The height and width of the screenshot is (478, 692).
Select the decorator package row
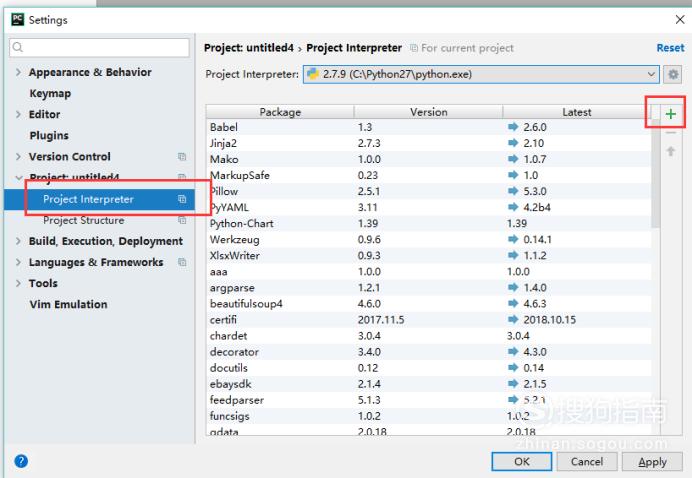click(429, 352)
